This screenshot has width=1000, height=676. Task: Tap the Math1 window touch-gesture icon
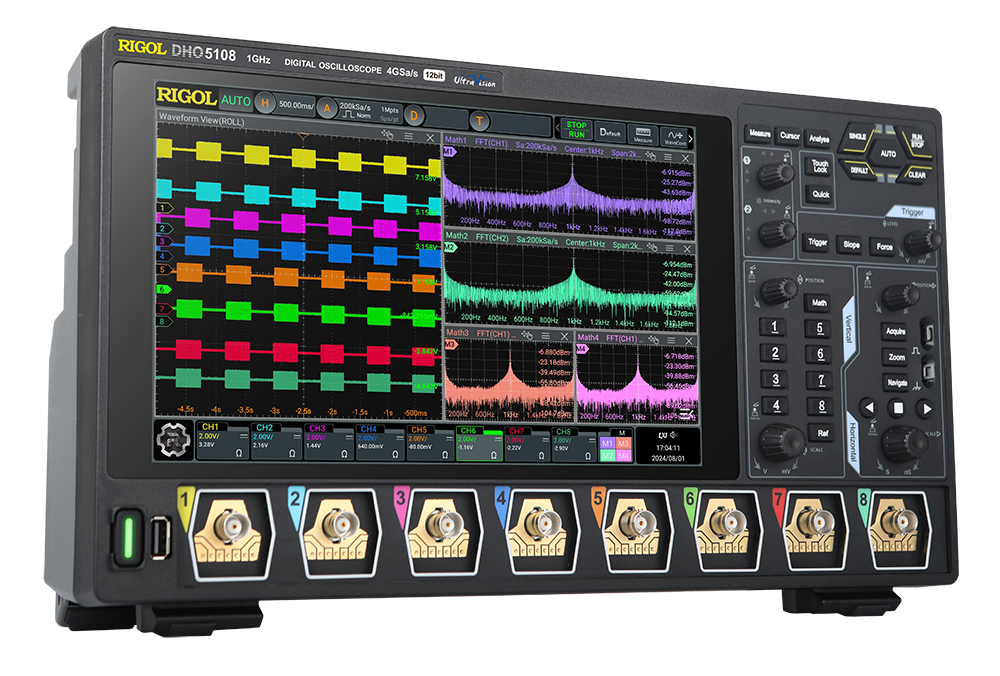click(651, 155)
